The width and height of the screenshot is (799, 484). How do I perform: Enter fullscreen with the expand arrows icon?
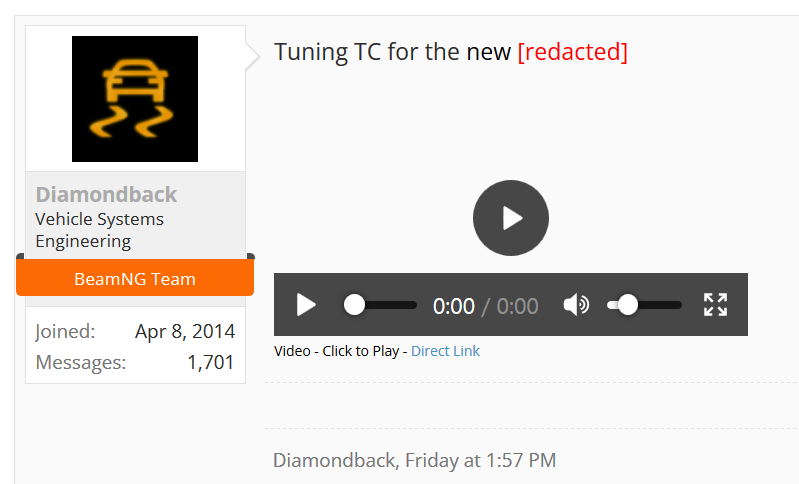[x=715, y=305]
